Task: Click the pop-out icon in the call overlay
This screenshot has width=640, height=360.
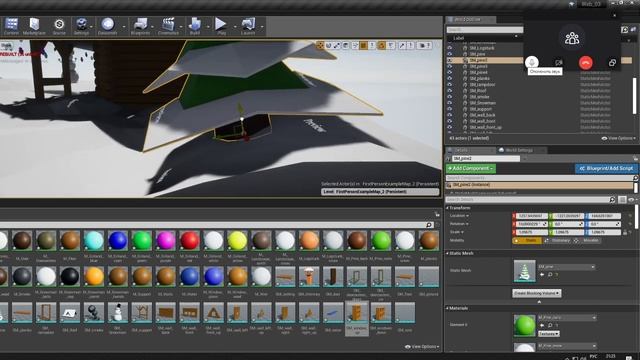Action: [612, 62]
